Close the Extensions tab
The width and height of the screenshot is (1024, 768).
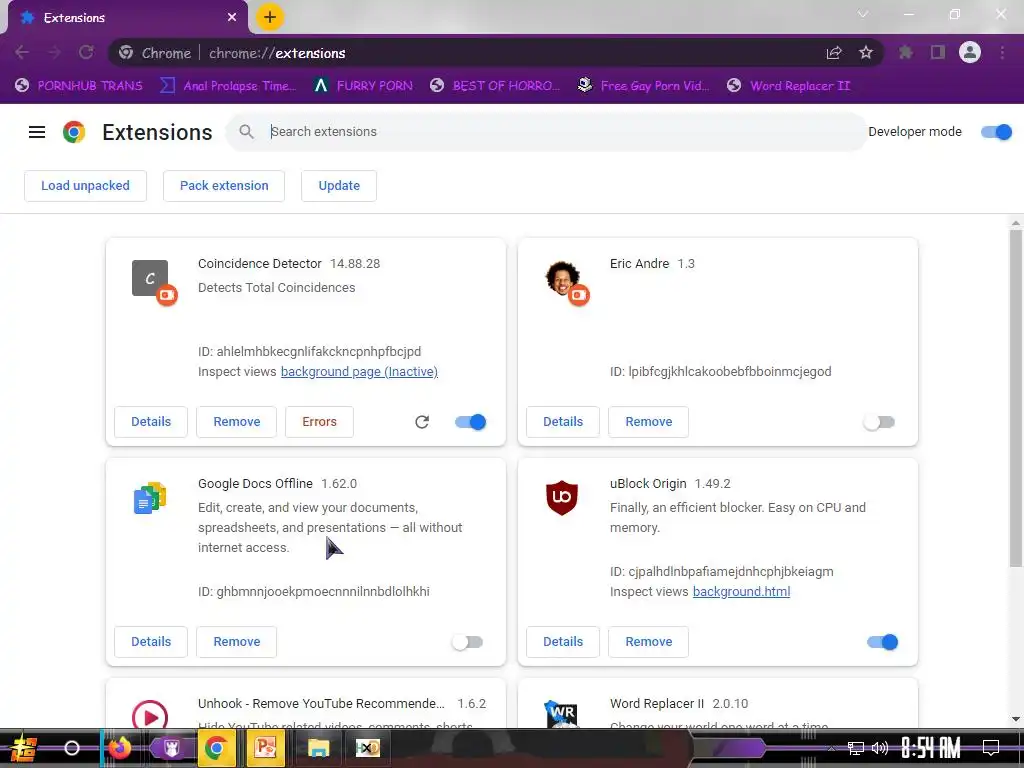coord(232,17)
